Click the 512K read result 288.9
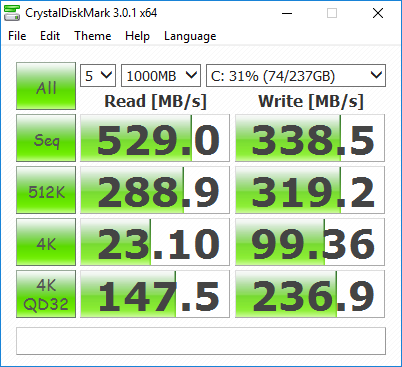The image size is (402, 367). [155, 190]
